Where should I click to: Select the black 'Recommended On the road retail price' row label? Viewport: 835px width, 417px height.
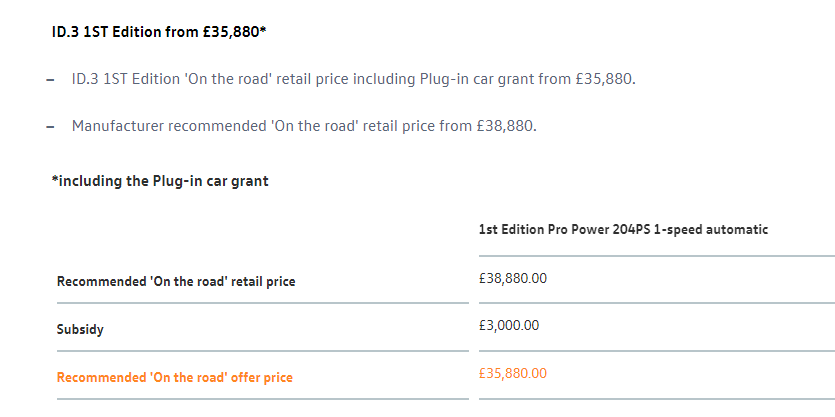pos(176,282)
